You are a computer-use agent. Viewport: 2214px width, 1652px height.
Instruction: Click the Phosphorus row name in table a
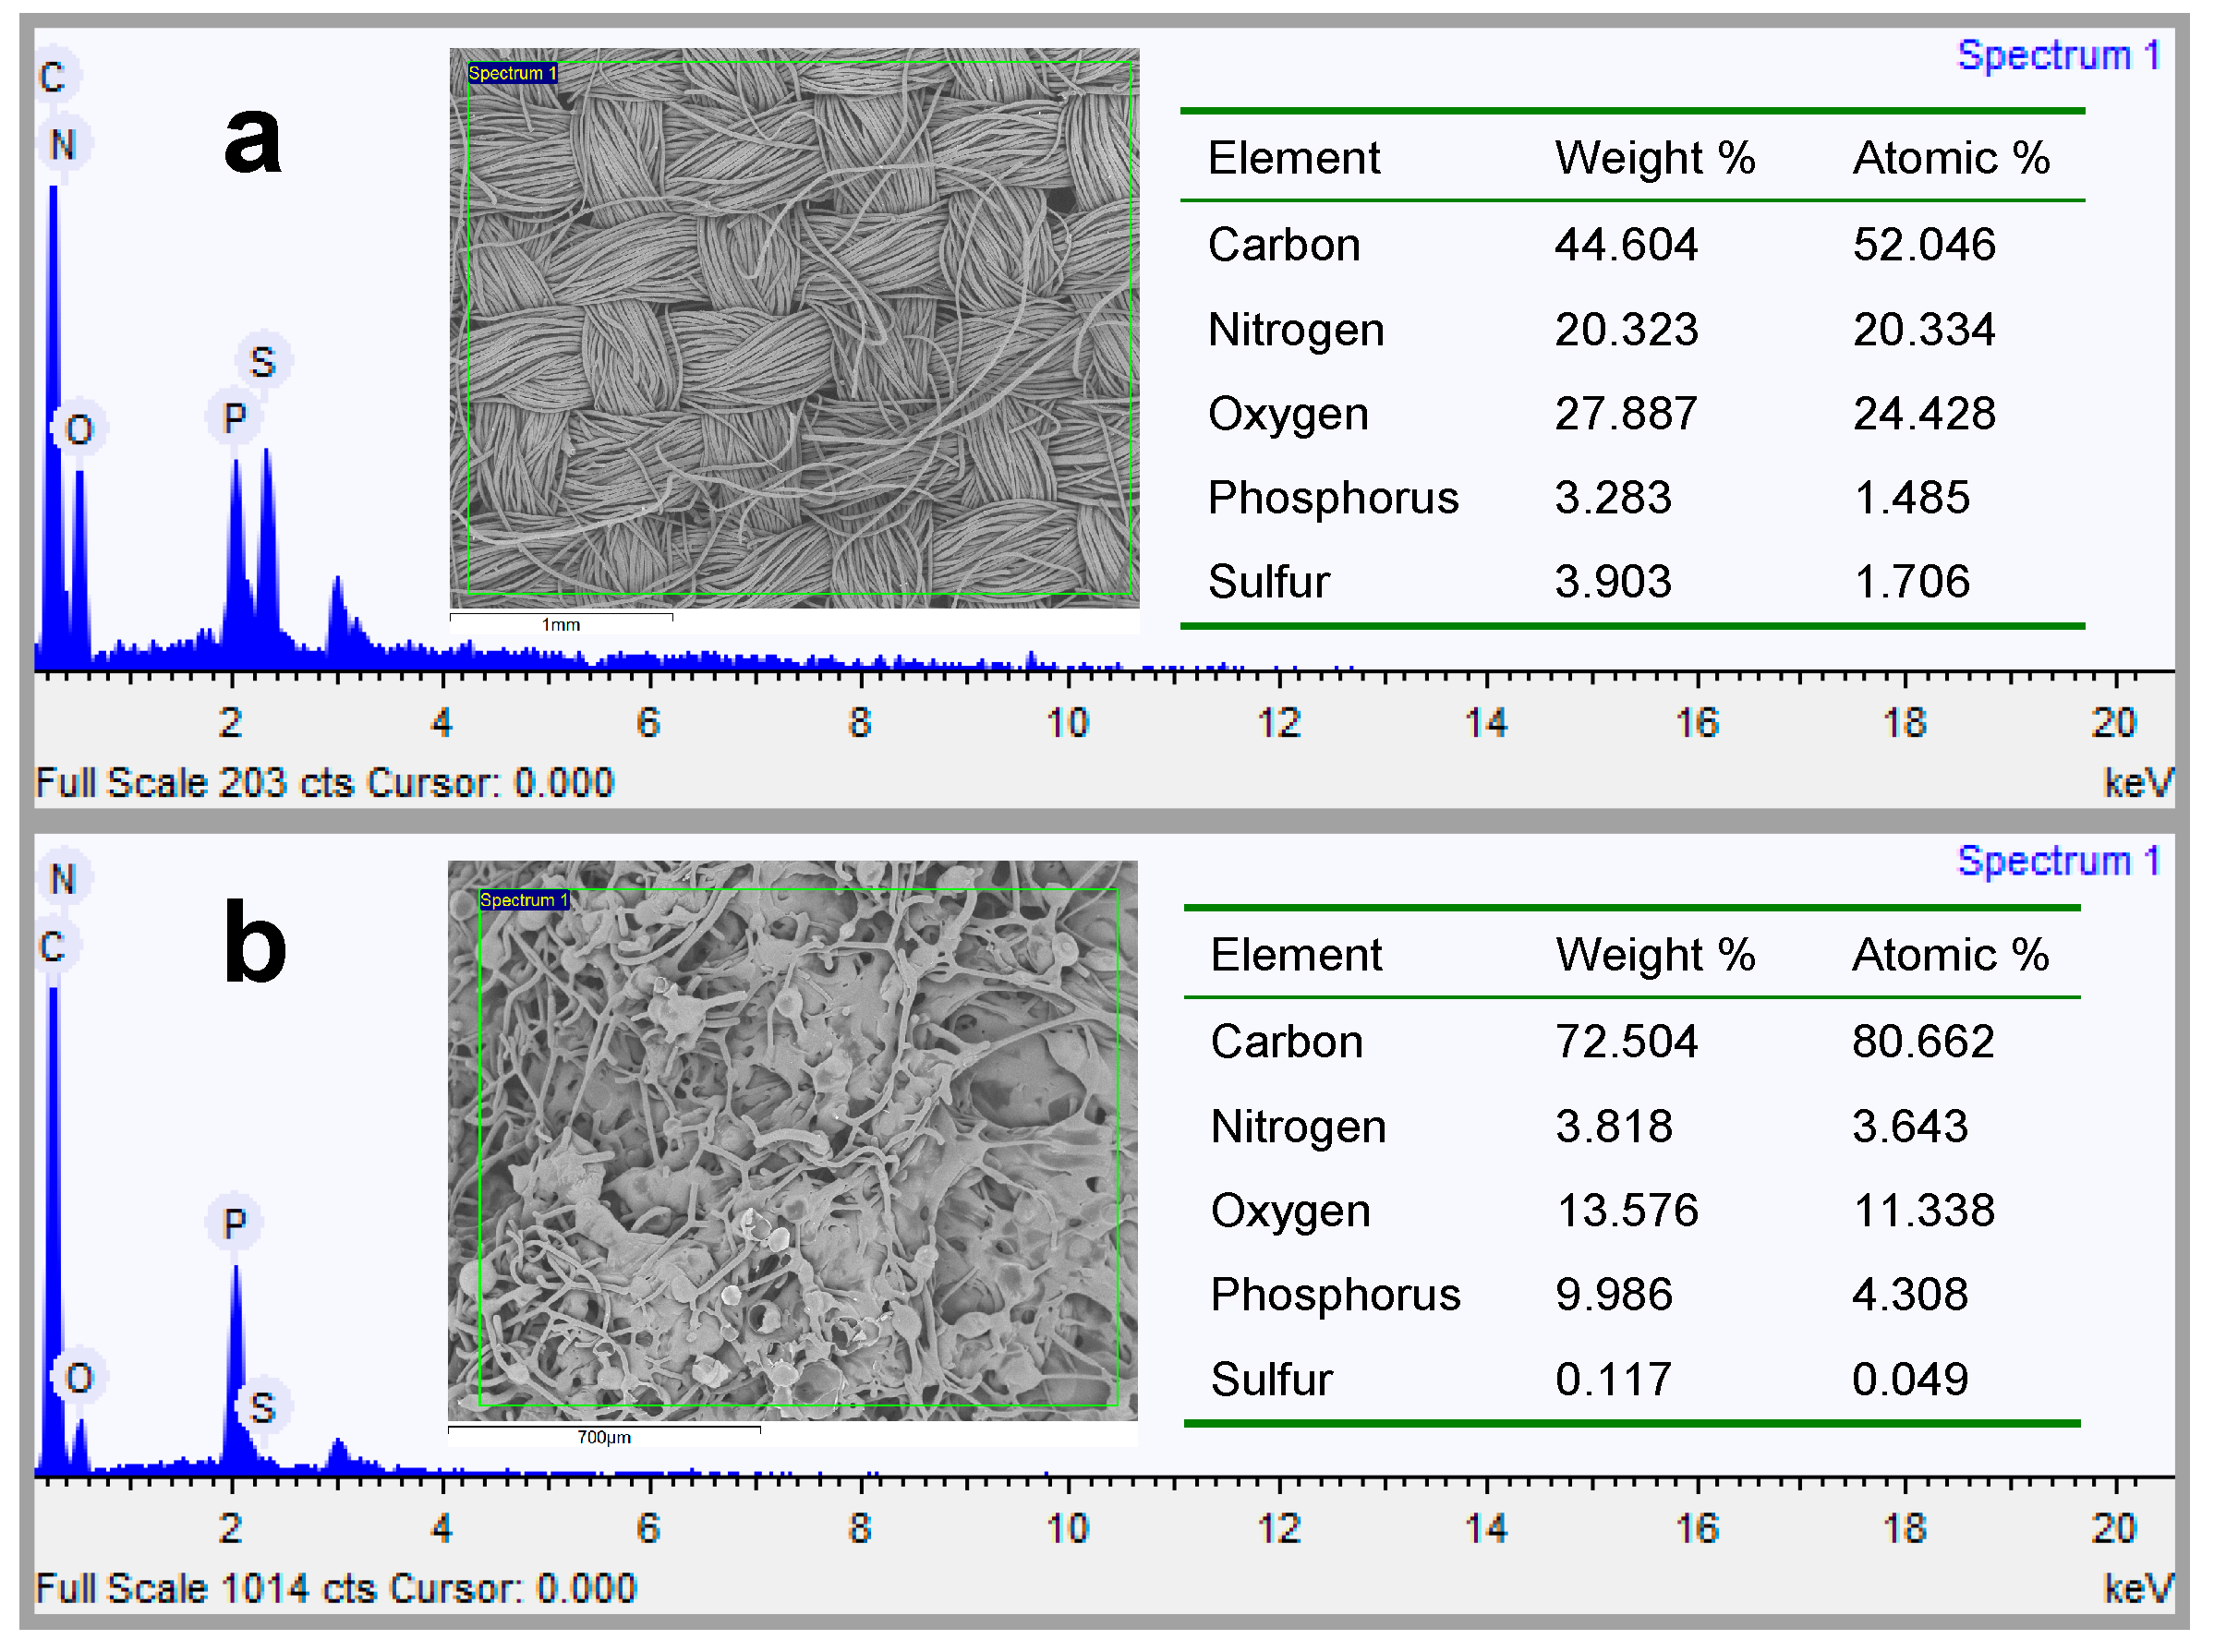[x=1333, y=499]
